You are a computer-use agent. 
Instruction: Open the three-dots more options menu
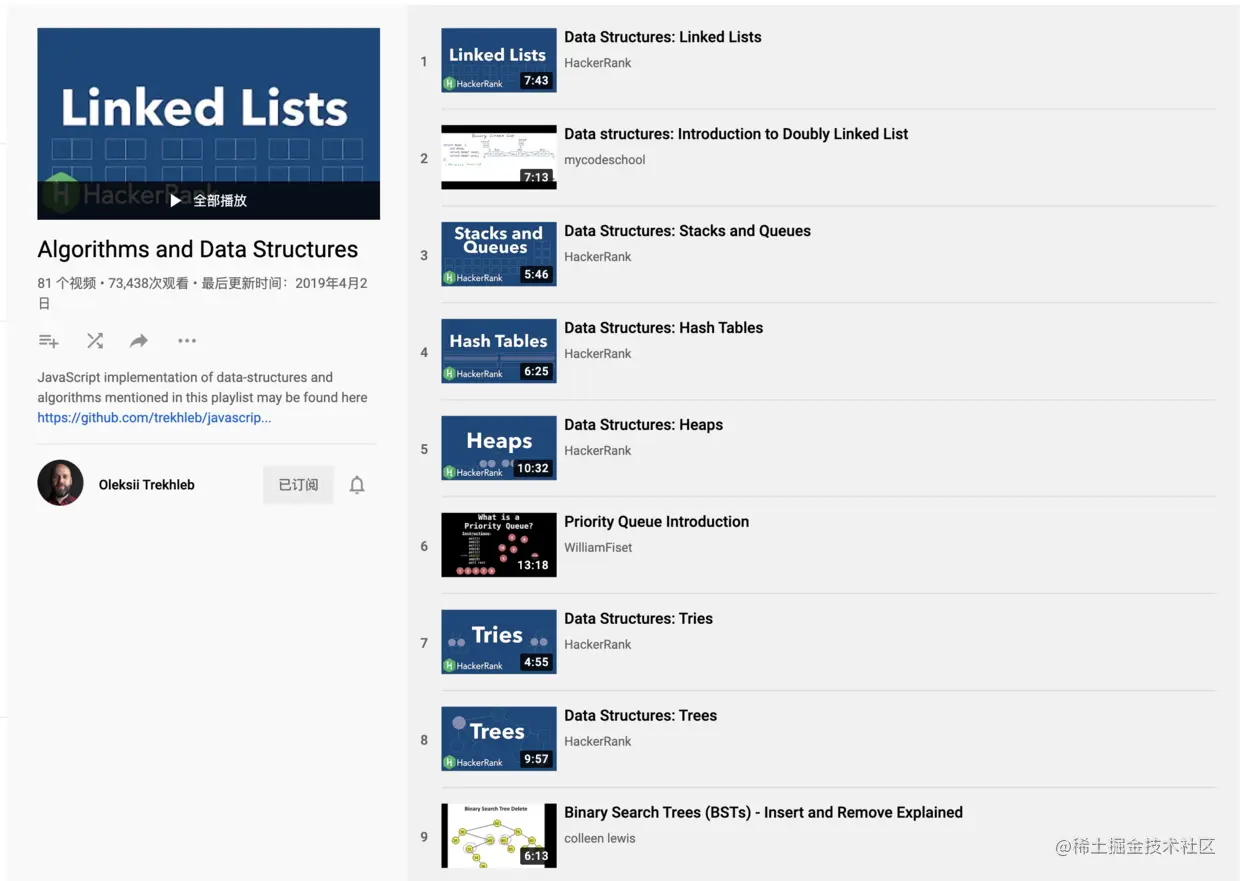187,341
